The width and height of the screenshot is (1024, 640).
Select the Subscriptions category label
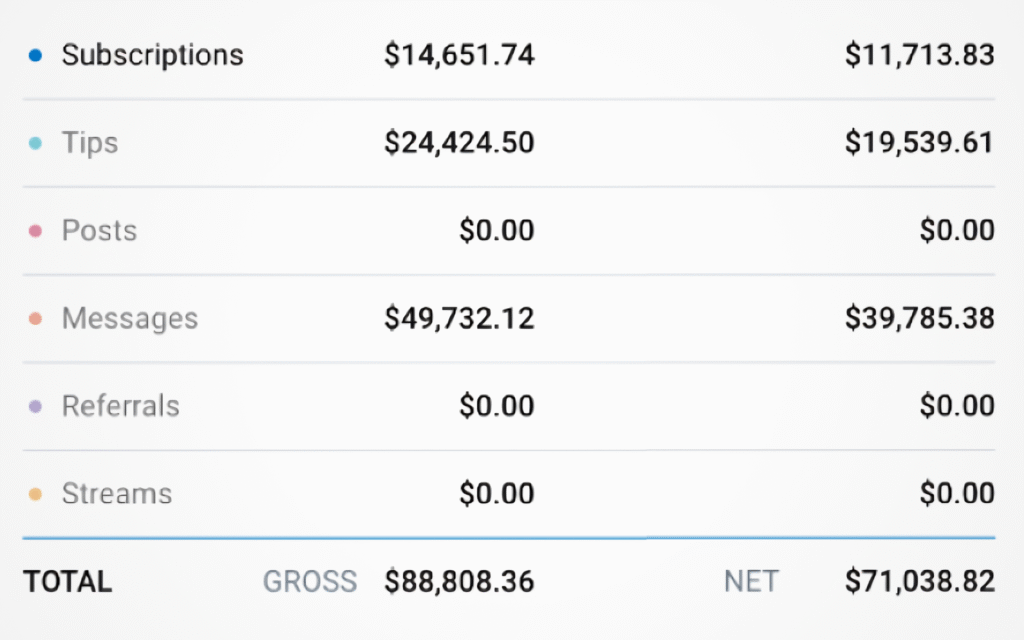coord(152,55)
